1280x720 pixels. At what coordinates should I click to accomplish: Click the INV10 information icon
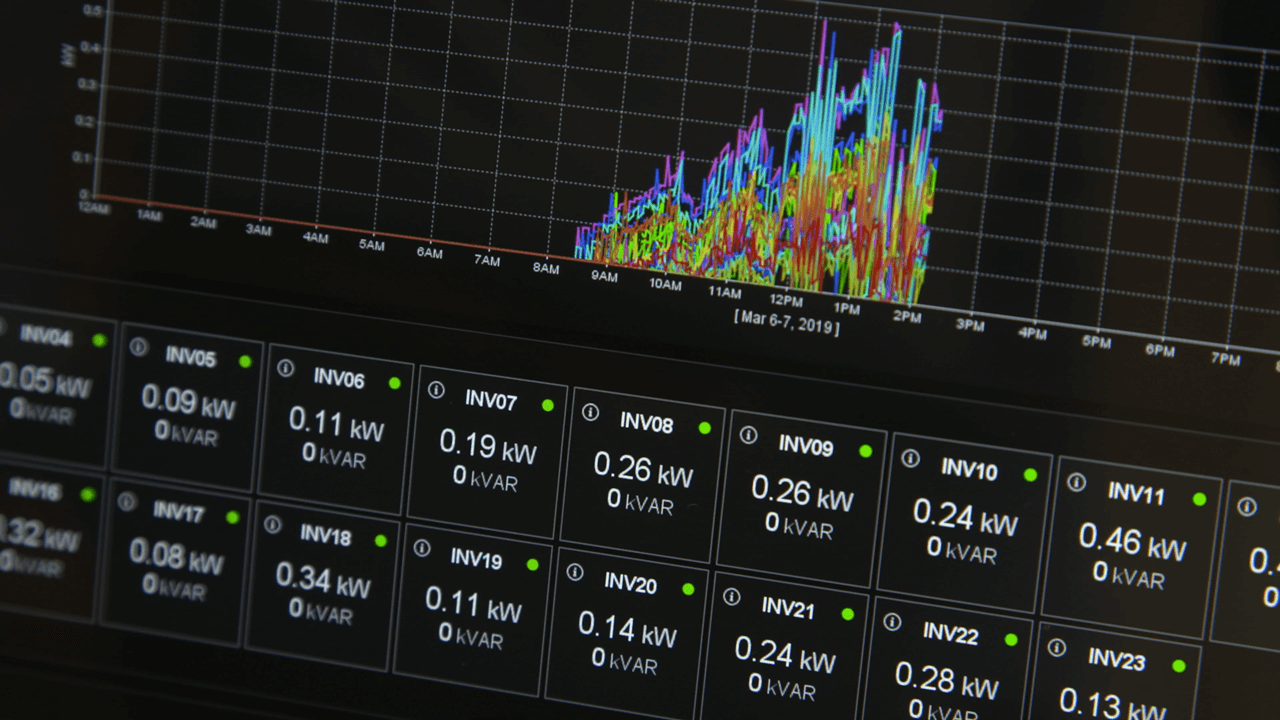coord(911,458)
